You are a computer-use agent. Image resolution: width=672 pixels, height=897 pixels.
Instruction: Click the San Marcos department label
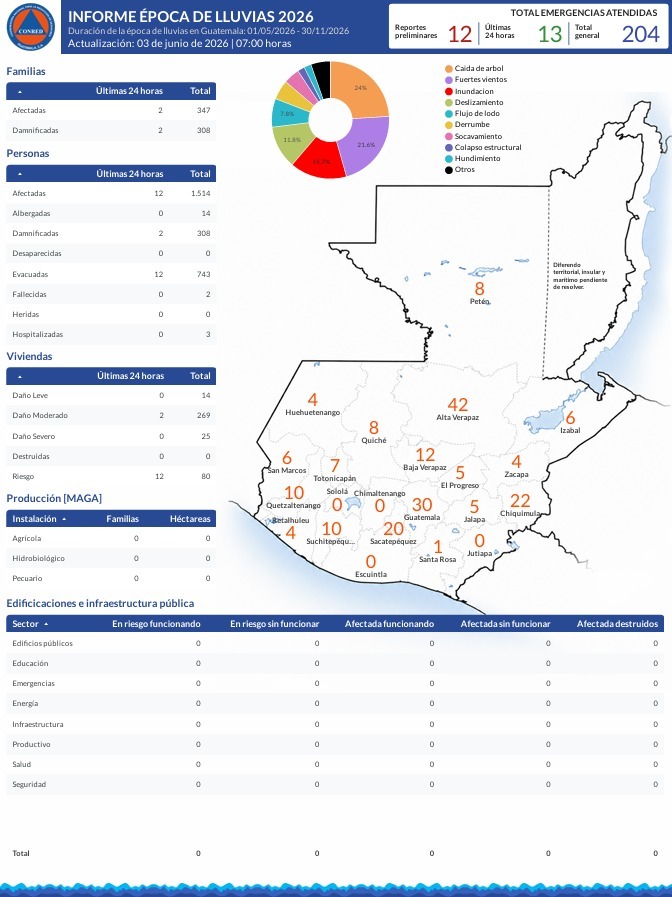coord(287,470)
